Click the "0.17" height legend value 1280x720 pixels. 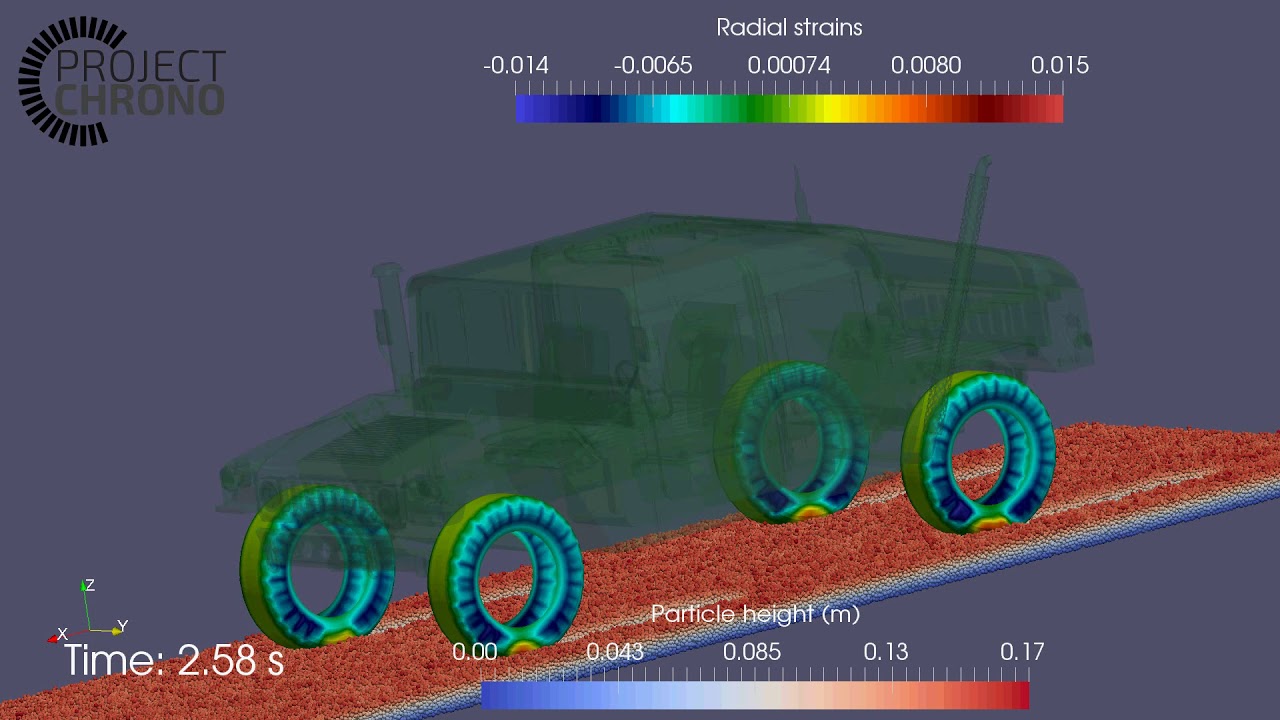(x=1022, y=652)
